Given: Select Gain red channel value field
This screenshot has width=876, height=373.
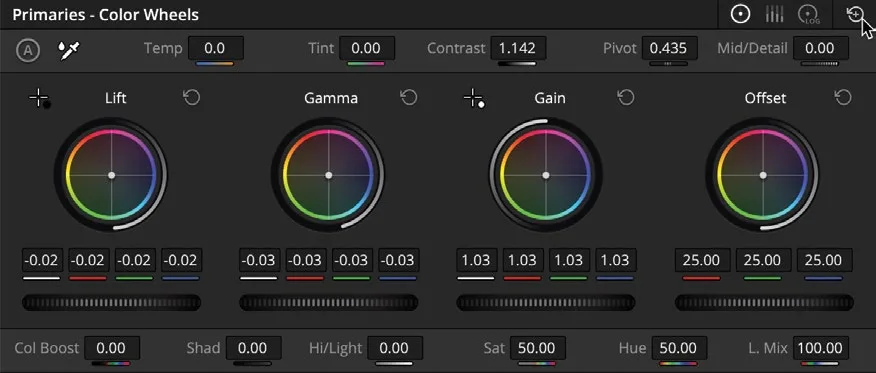Looking at the screenshot, I should pos(523,261).
